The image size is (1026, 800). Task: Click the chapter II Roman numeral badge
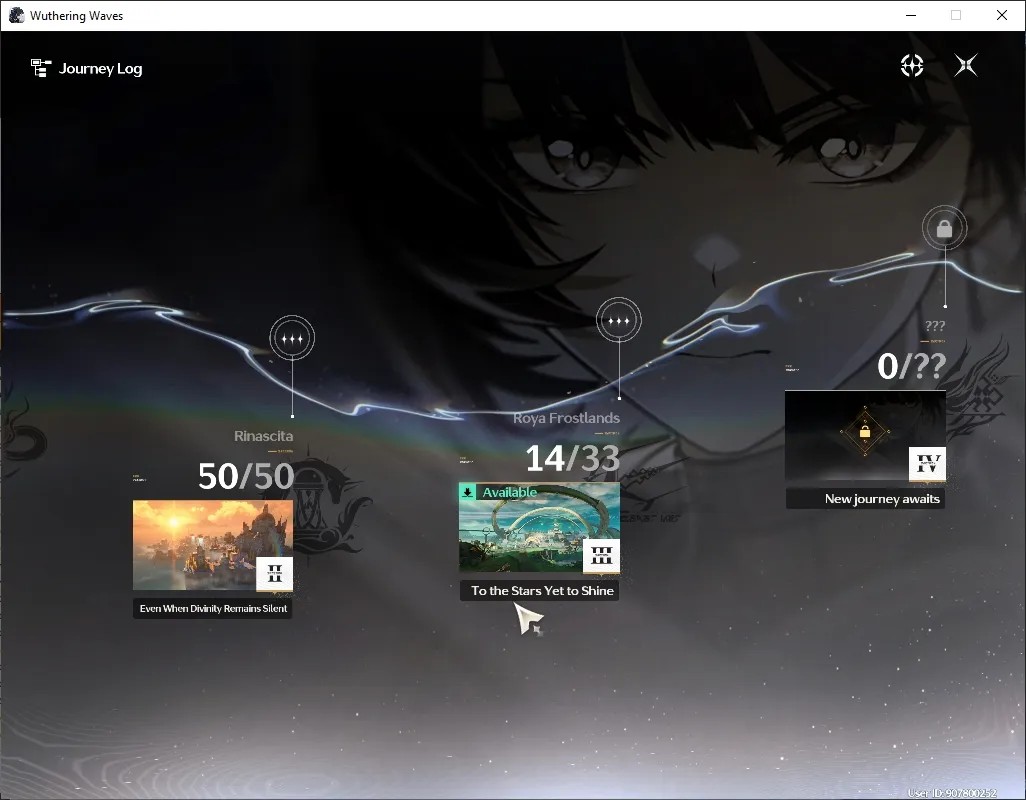[x=274, y=574]
